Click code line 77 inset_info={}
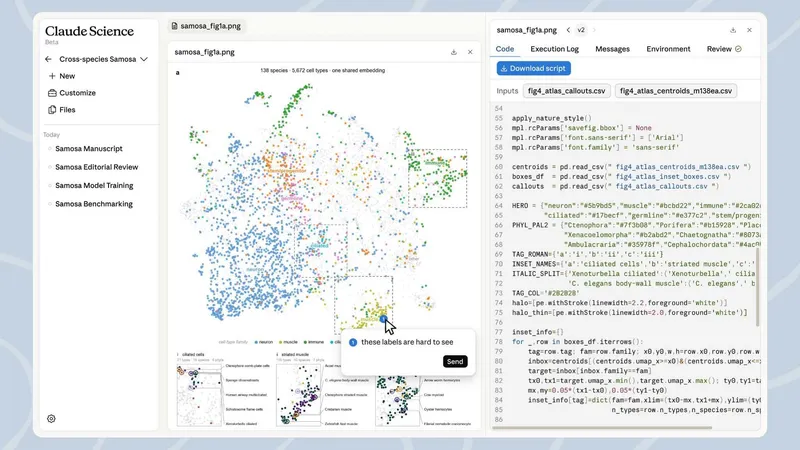 [x=538, y=332]
